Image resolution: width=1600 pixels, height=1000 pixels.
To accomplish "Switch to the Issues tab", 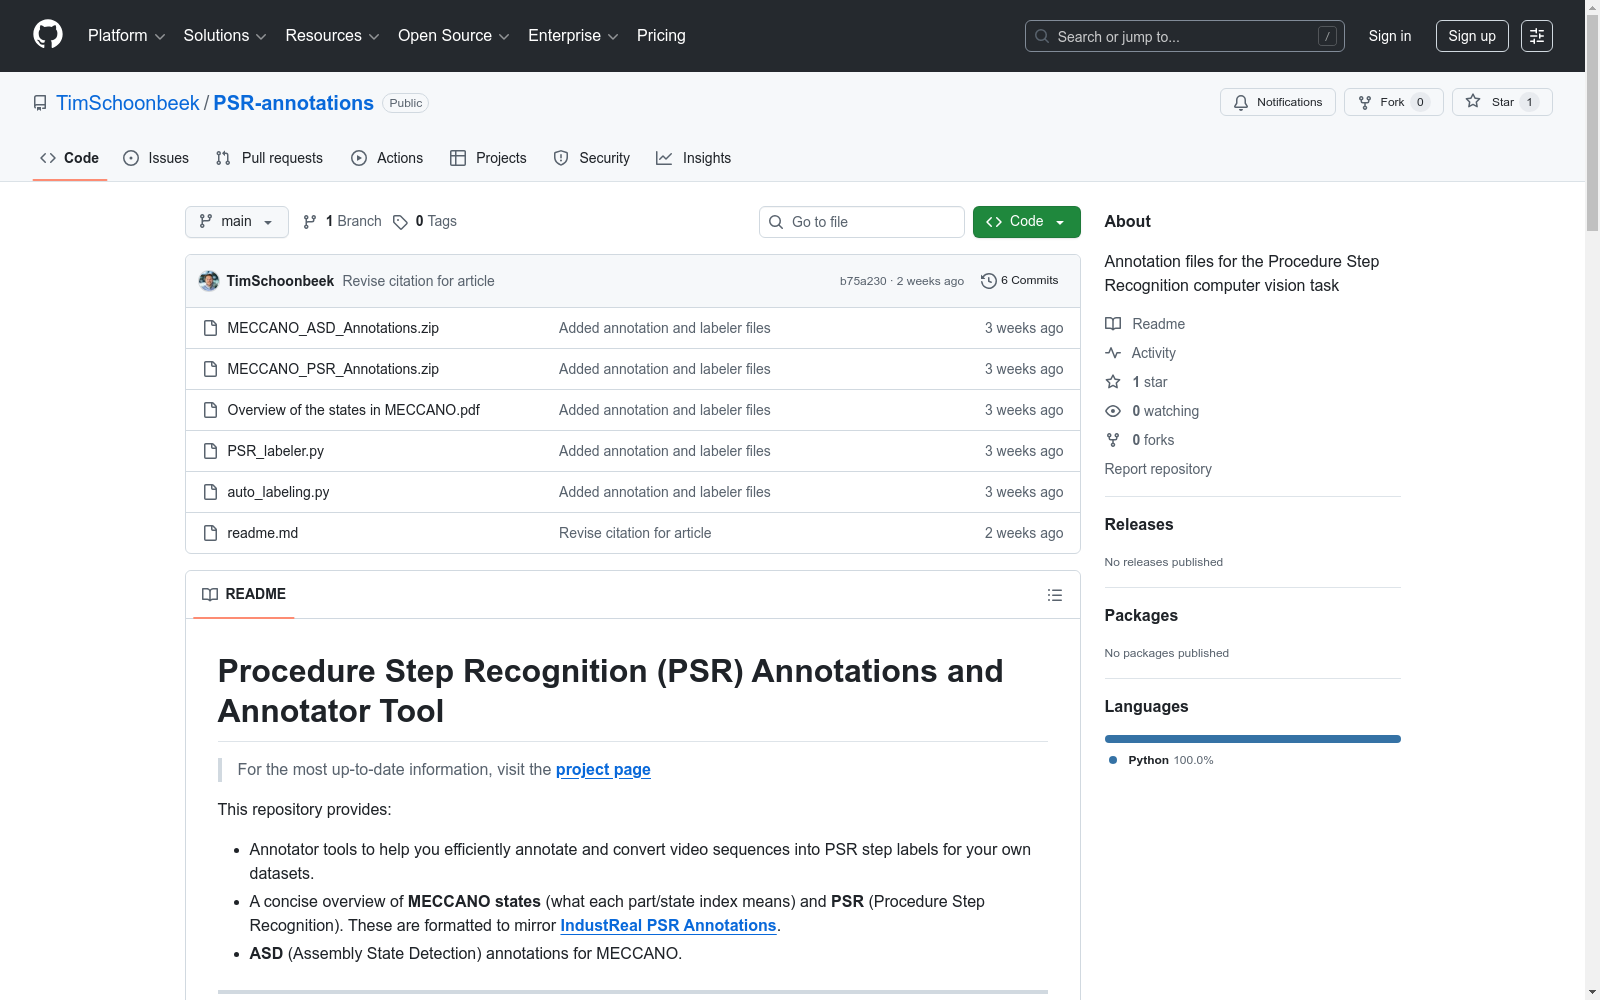I will click(x=156, y=158).
